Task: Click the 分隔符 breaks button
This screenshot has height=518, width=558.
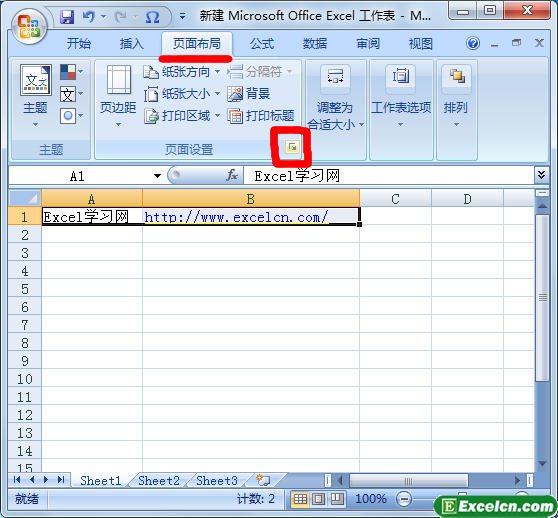Action: pyautogui.click(x=260, y=72)
